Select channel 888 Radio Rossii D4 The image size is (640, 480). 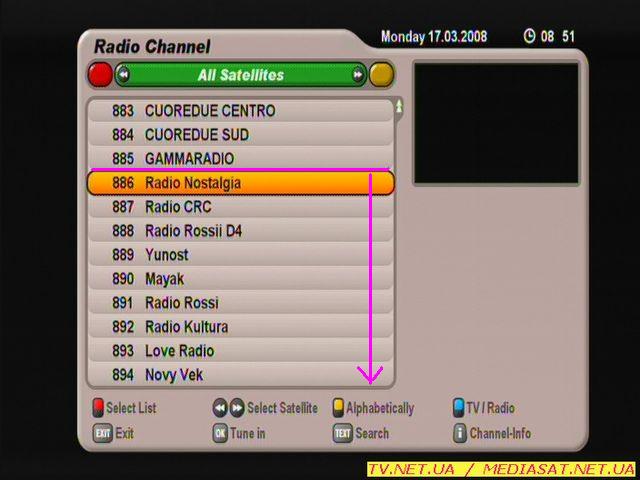pos(240,231)
